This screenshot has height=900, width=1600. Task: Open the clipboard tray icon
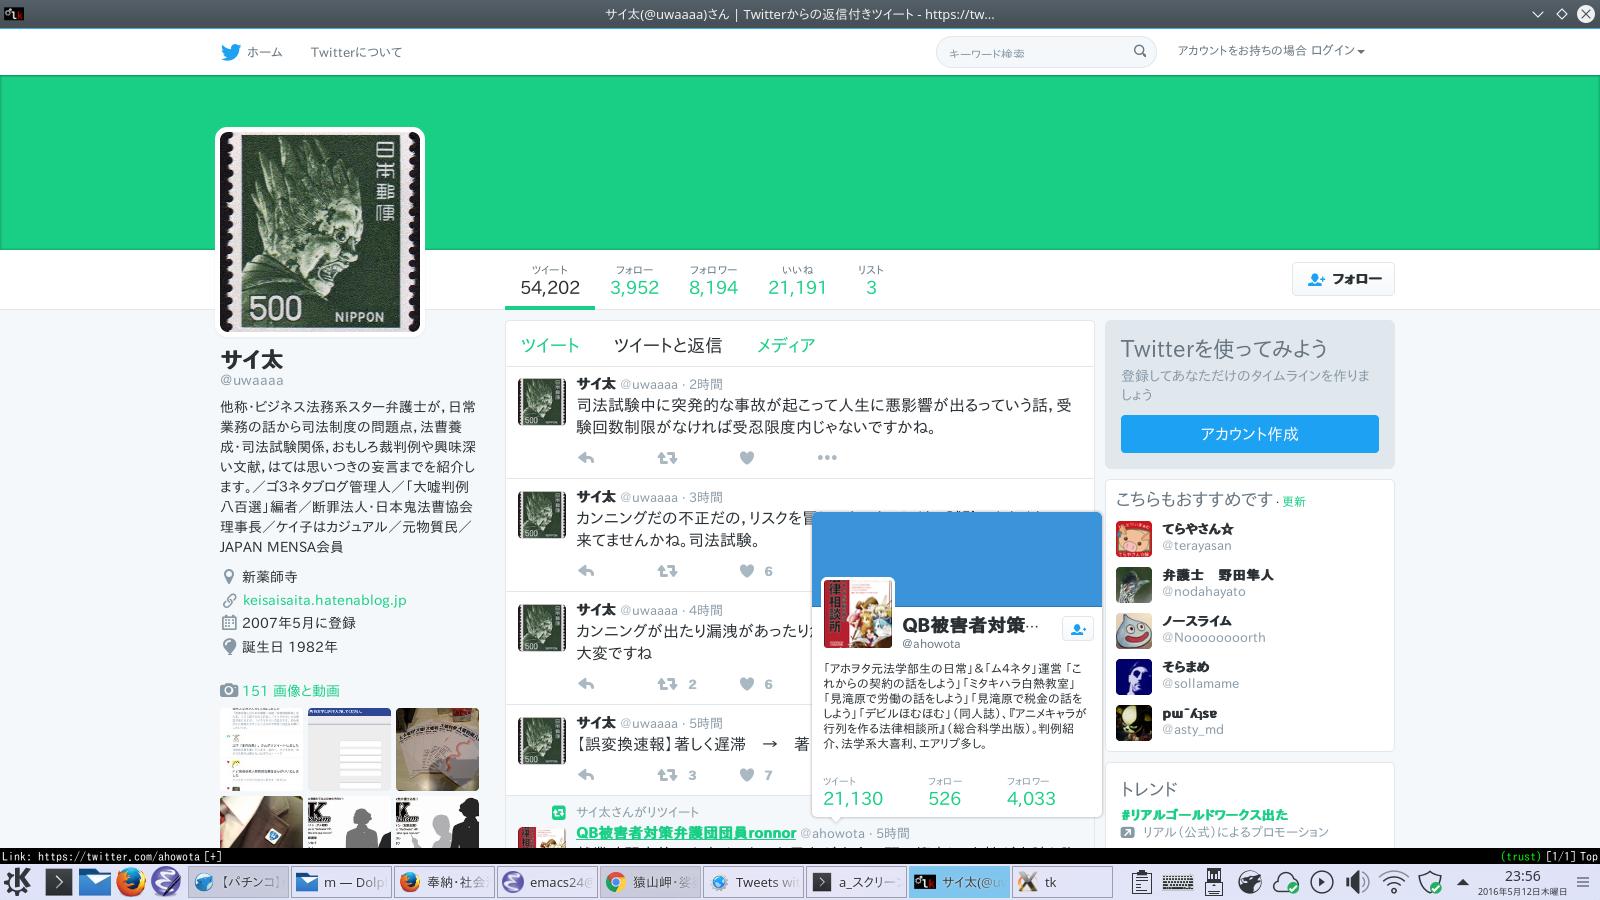point(1141,882)
